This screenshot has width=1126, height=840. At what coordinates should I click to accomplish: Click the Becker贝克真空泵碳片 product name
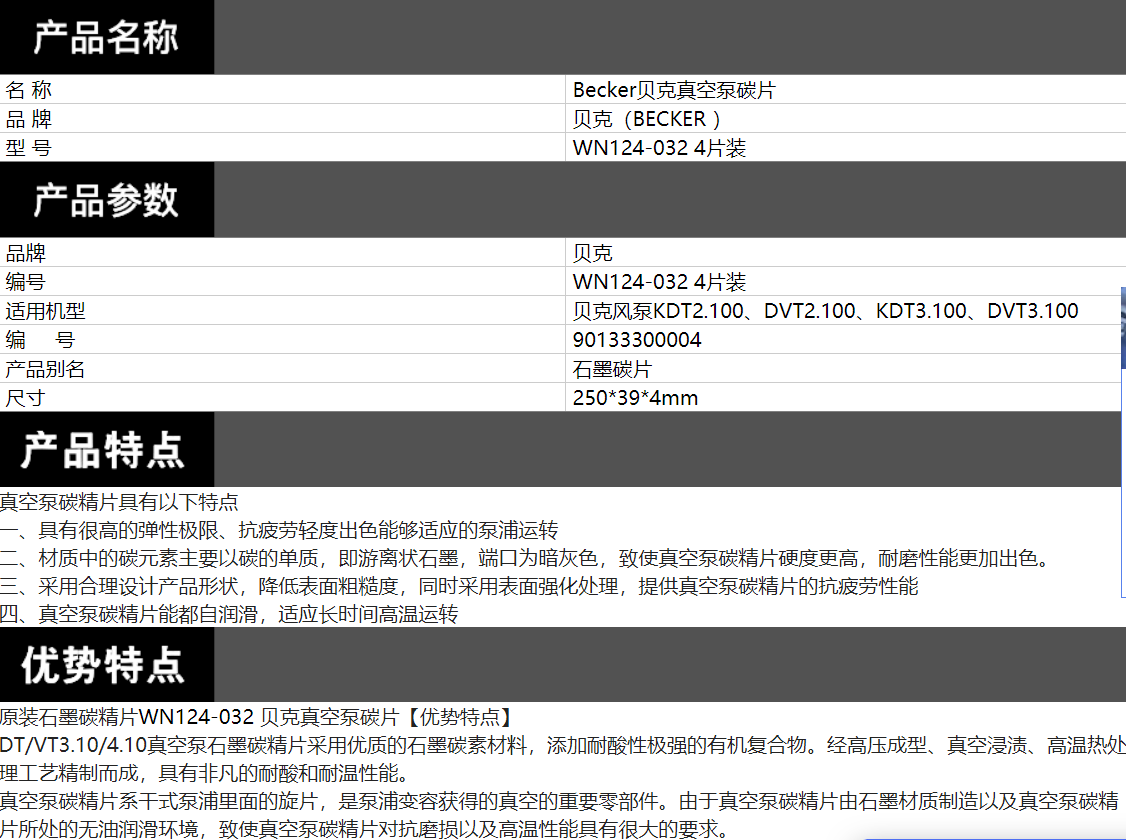click(674, 90)
